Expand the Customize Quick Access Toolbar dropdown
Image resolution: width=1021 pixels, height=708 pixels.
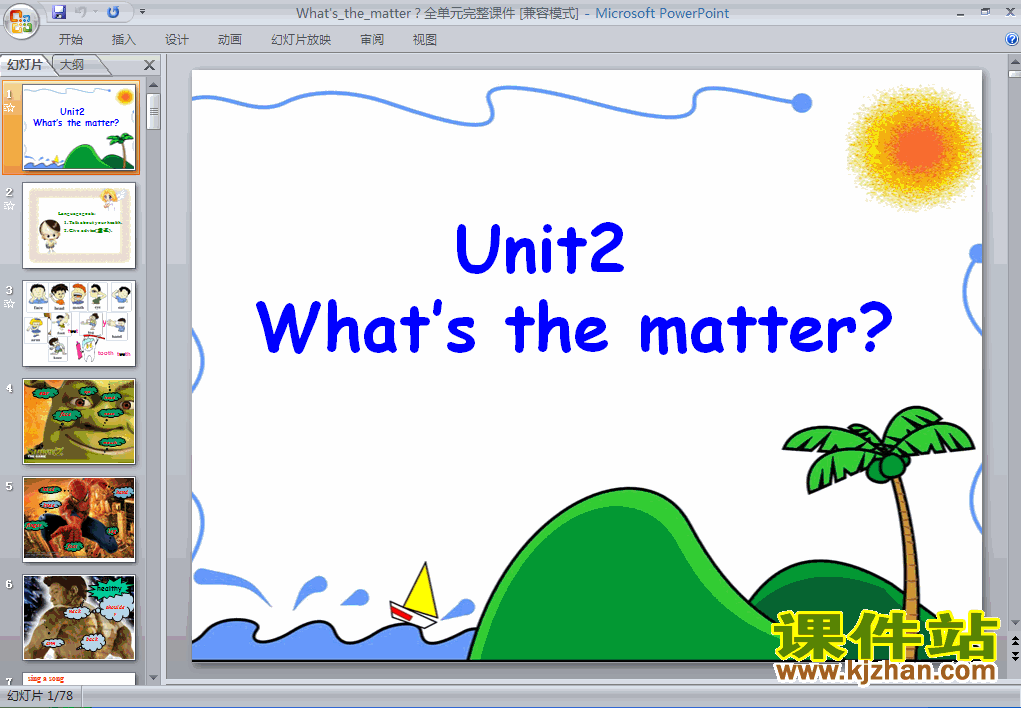(143, 12)
